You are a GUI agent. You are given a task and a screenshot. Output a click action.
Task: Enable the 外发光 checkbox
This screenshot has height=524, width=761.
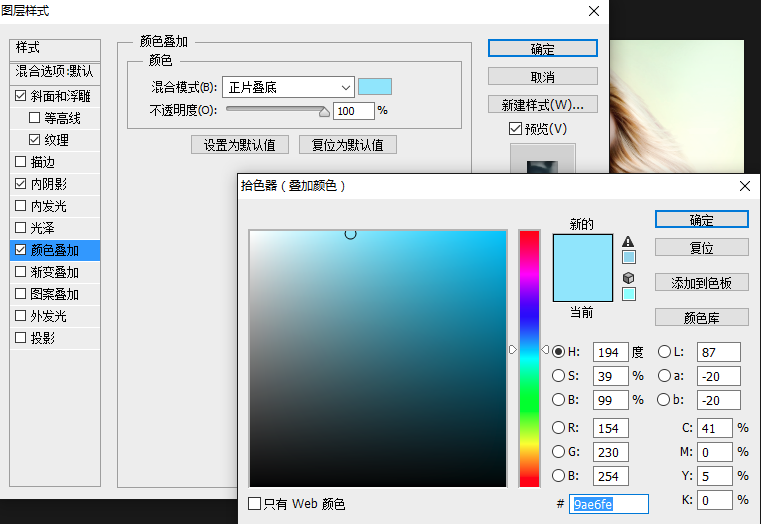tap(20, 316)
